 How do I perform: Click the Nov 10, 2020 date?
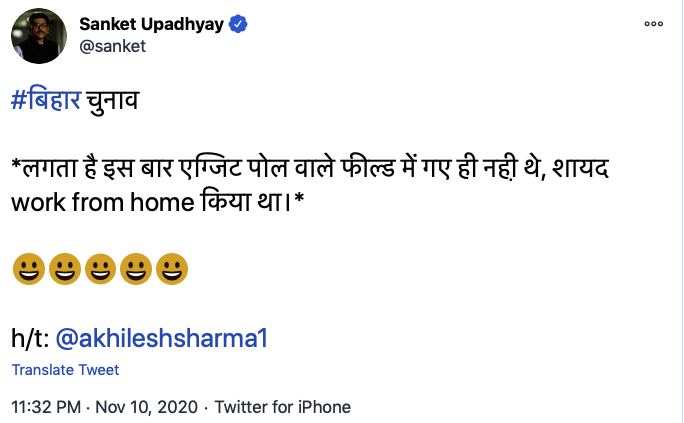click(145, 407)
